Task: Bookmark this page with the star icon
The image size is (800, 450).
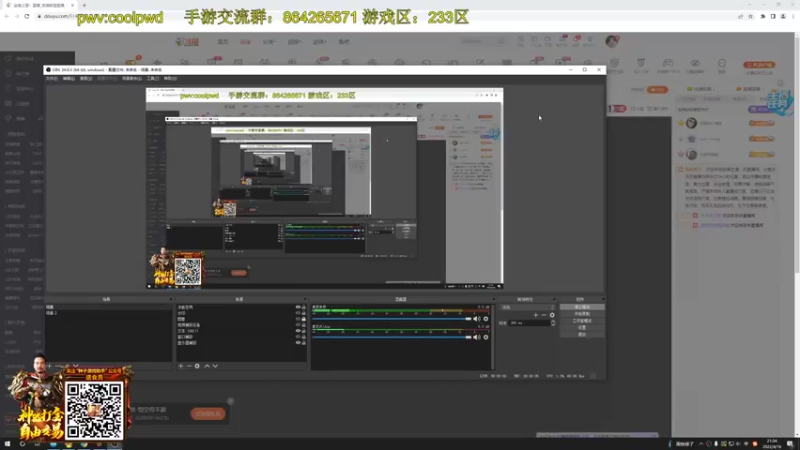Action: point(751,16)
